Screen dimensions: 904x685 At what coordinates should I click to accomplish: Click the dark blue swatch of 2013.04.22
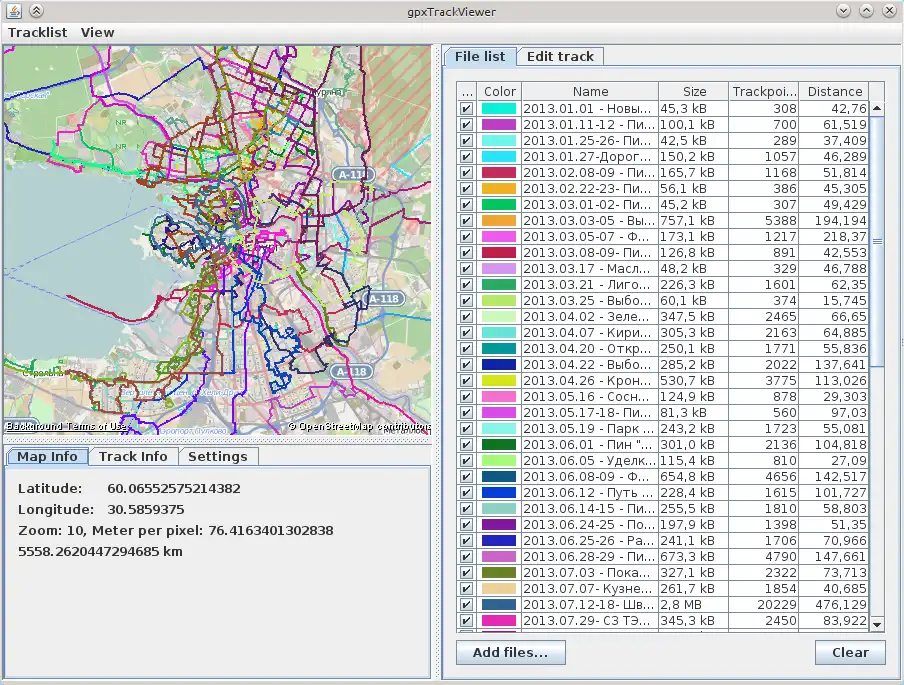(x=499, y=364)
